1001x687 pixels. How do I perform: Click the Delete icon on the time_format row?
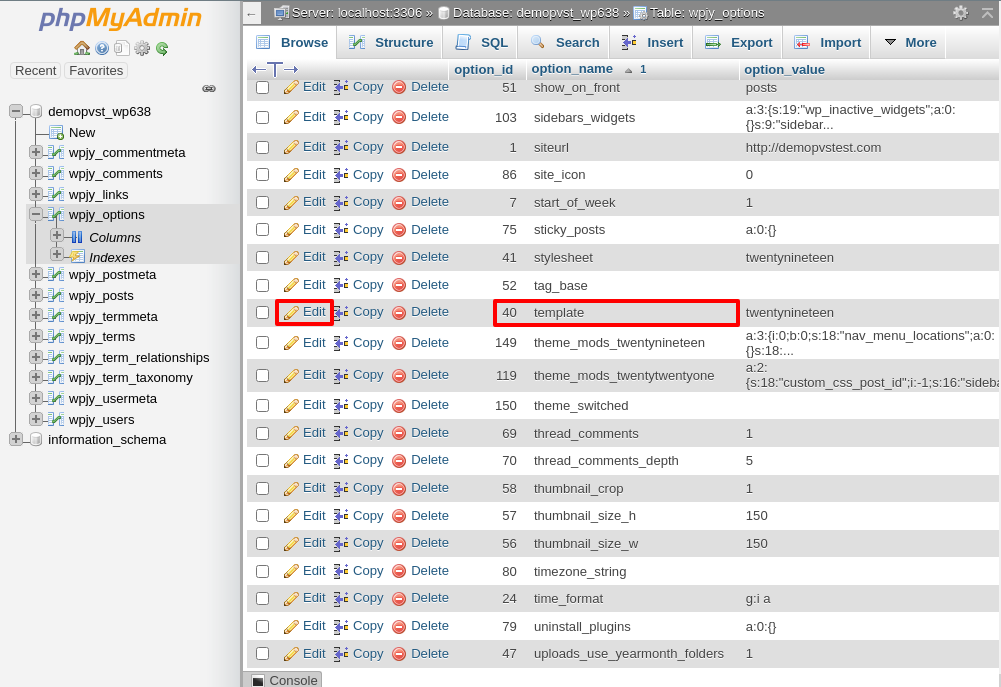[399, 599]
